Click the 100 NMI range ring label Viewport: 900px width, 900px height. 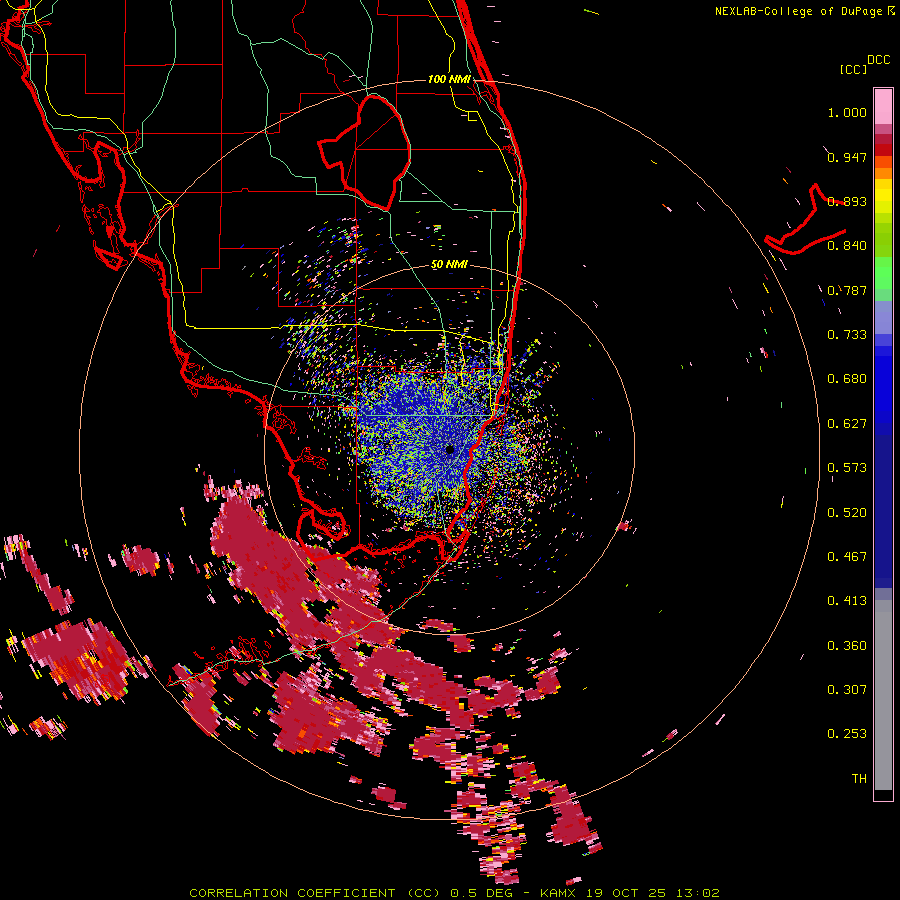tap(449, 79)
